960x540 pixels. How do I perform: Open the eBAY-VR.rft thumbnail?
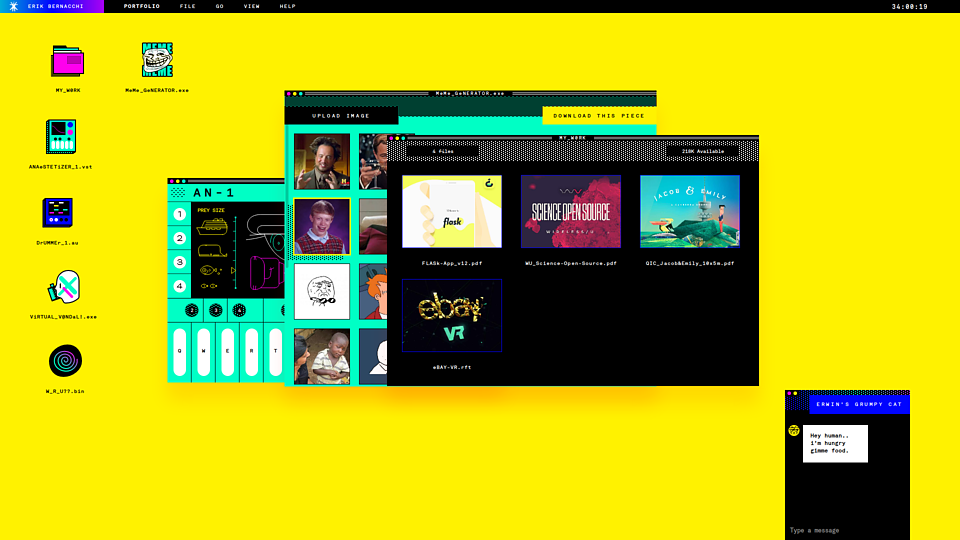[x=452, y=315]
